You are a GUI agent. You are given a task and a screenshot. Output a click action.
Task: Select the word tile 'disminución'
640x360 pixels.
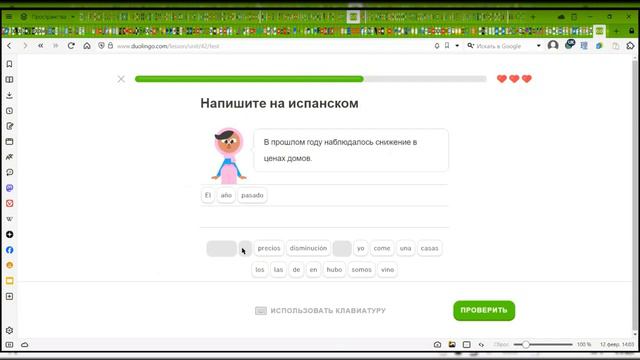pyautogui.click(x=308, y=248)
